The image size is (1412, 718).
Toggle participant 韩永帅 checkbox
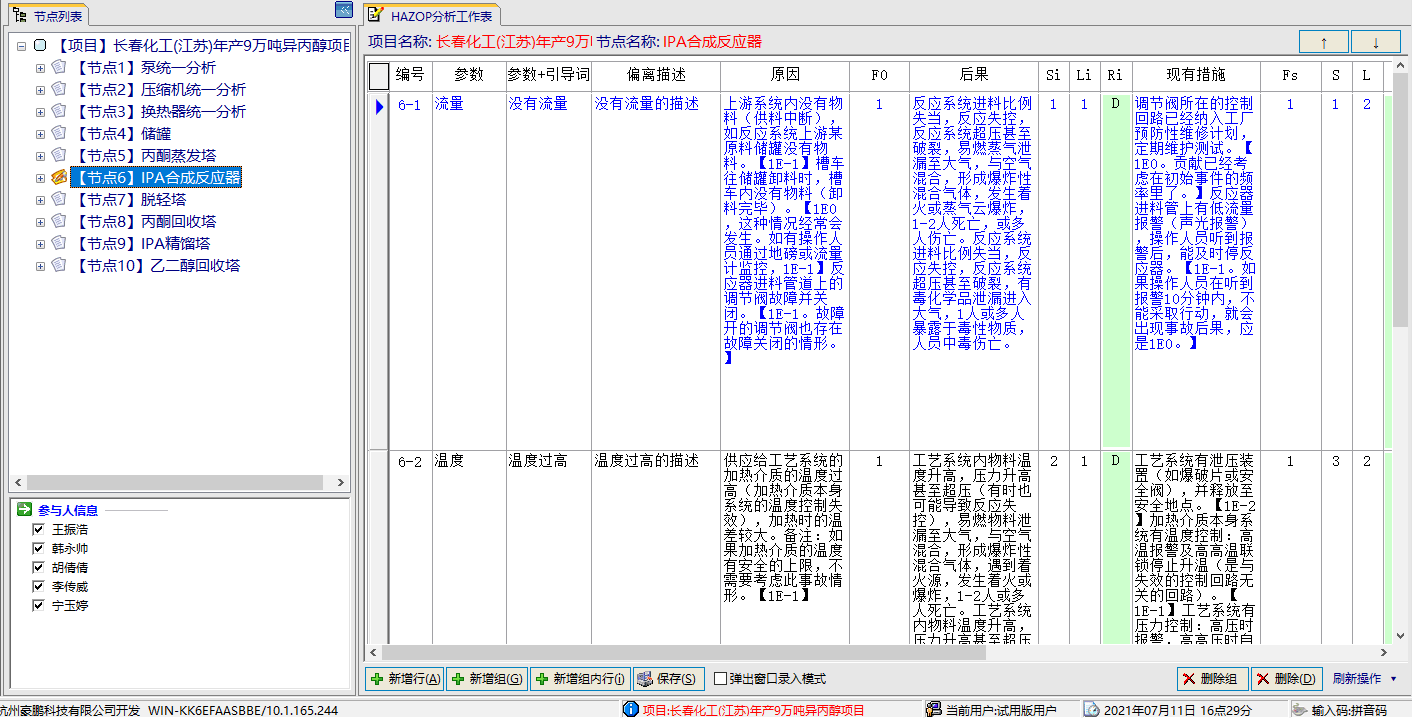pyautogui.click(x=39, y=549)
